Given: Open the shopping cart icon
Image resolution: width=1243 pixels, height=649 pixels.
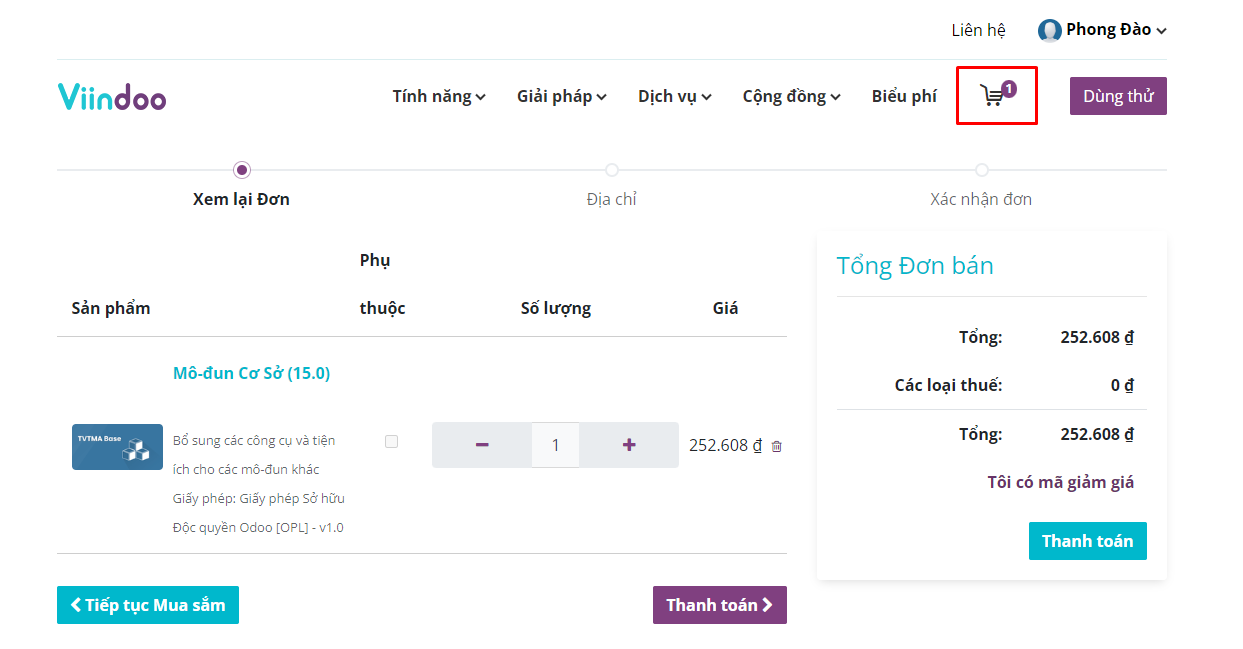Looking at the screenshot, I should coord(997,95).
